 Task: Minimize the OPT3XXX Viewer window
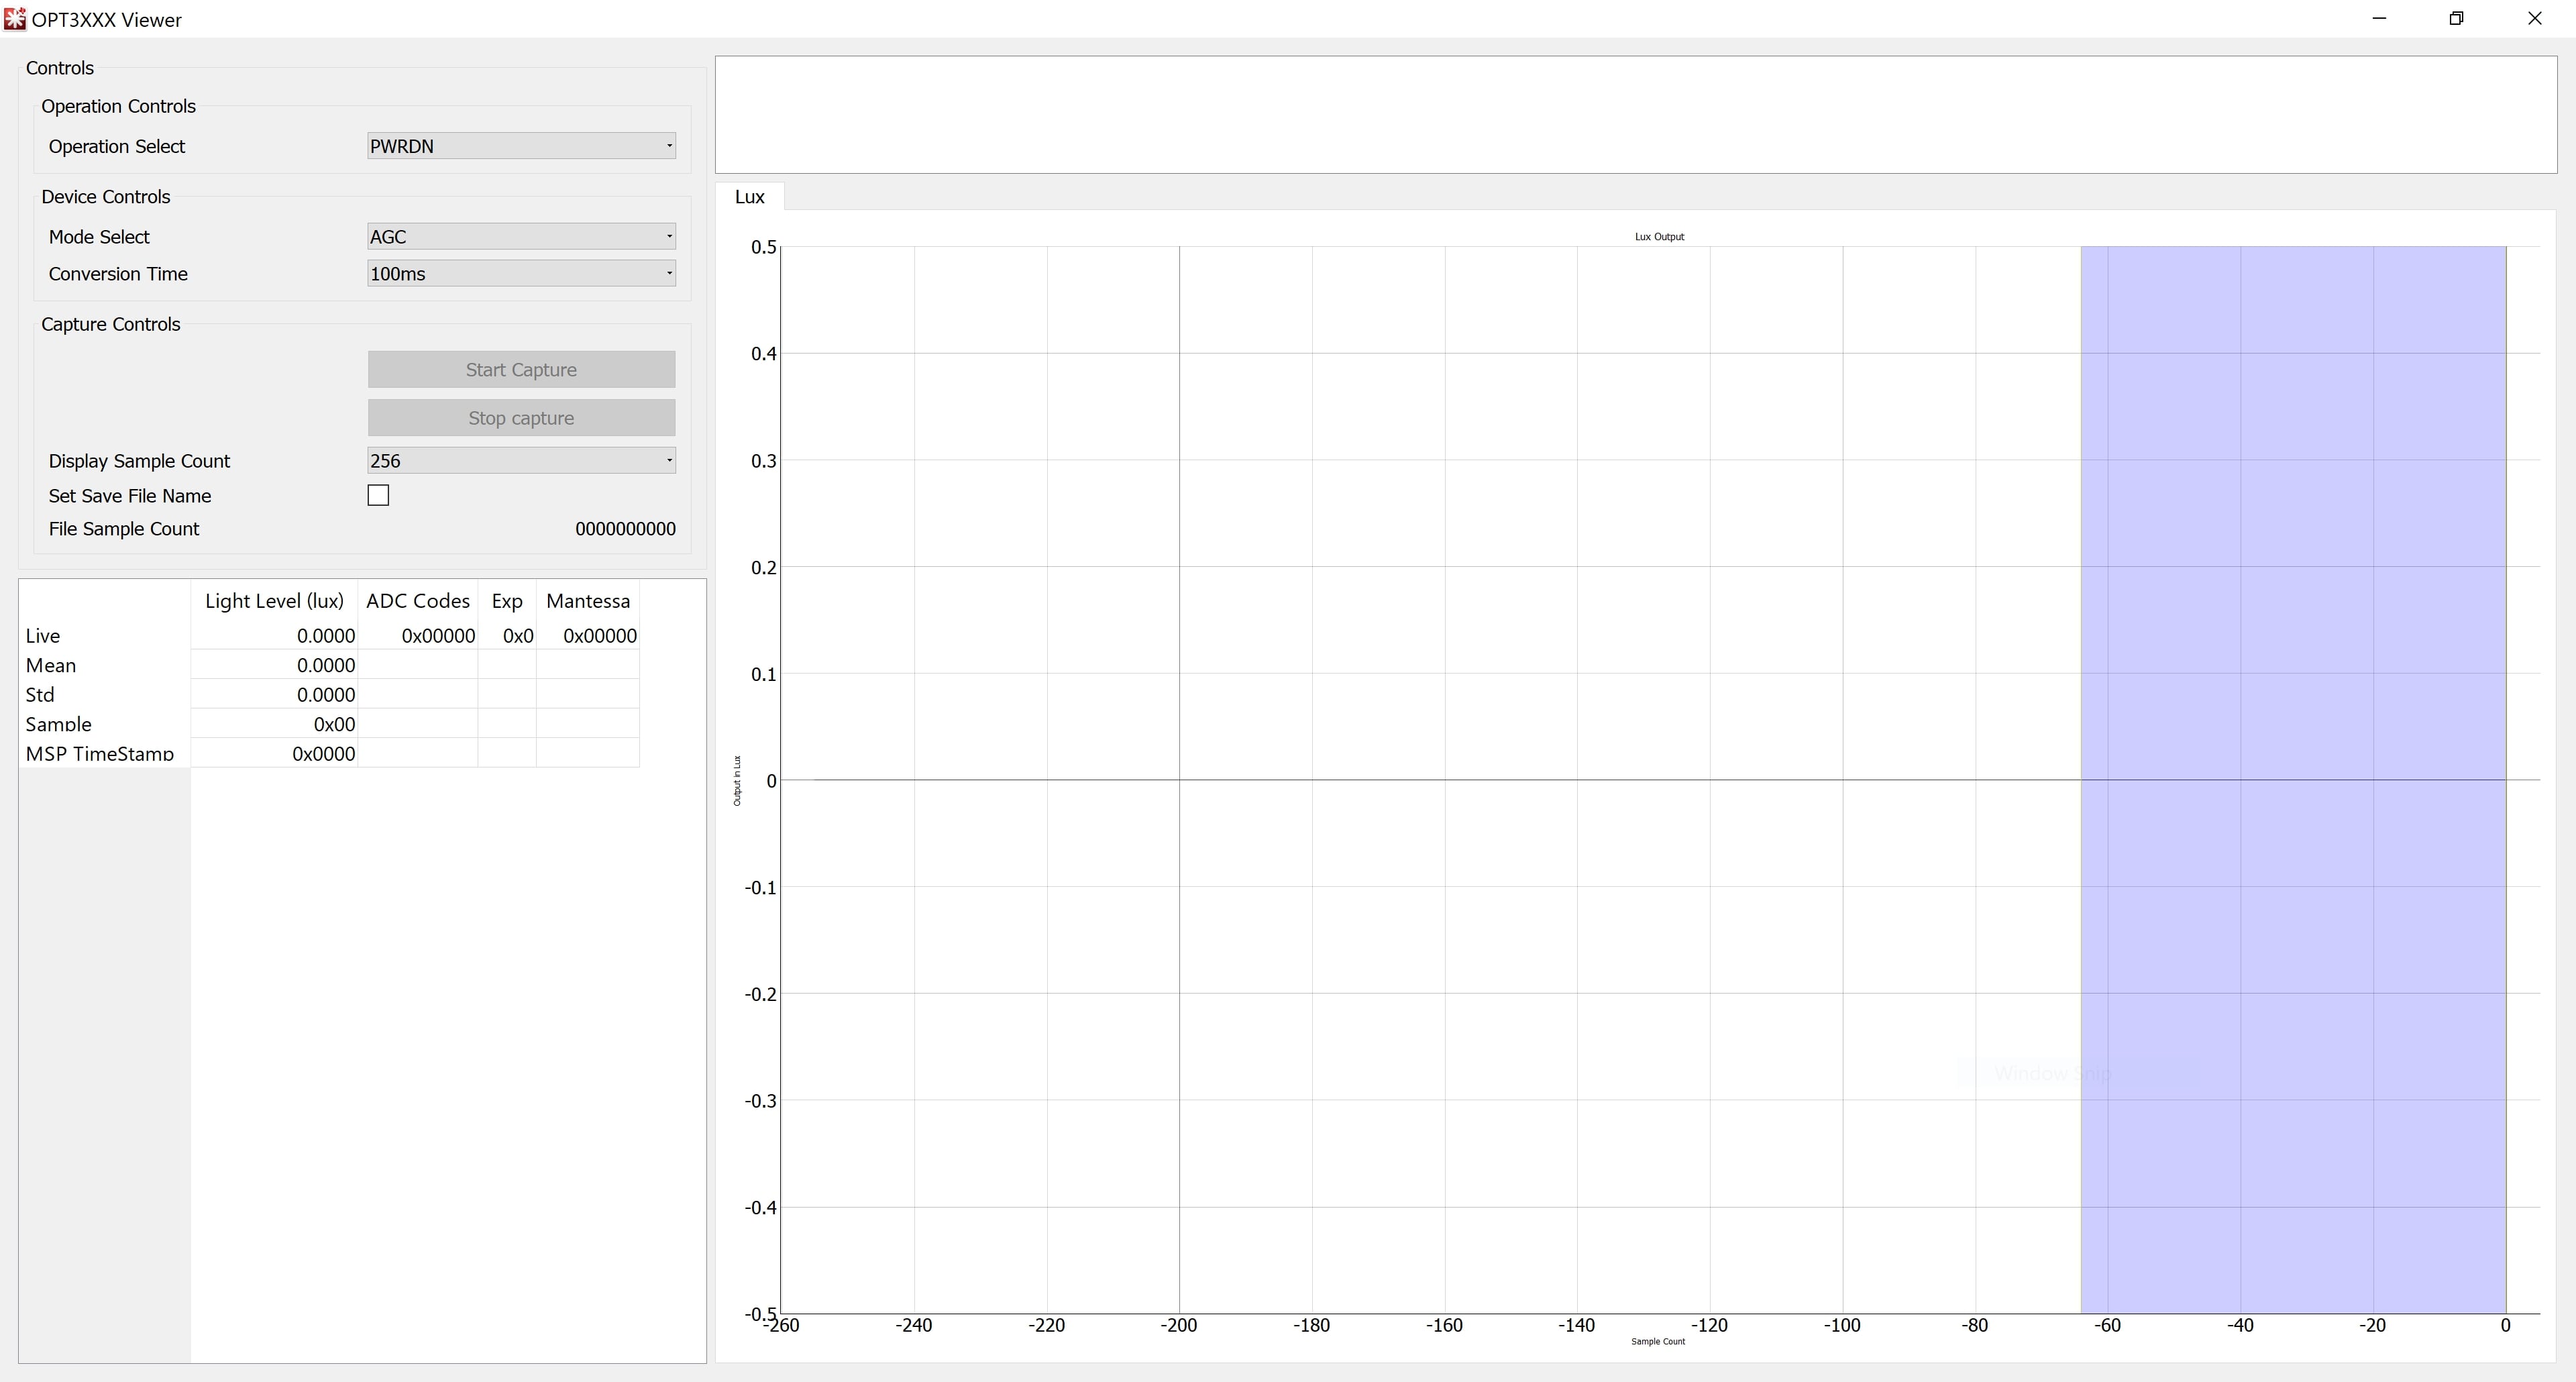[x=2379, y=19]
